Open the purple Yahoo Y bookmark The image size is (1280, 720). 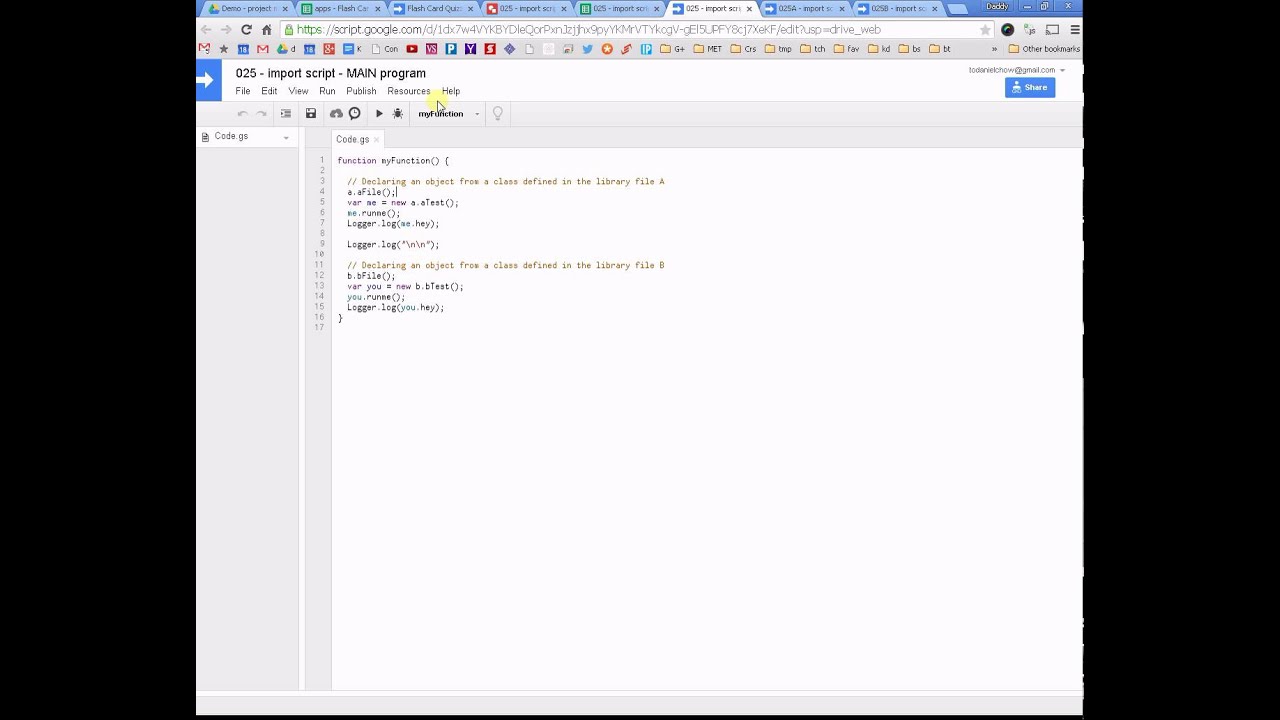tap(470, 49)
